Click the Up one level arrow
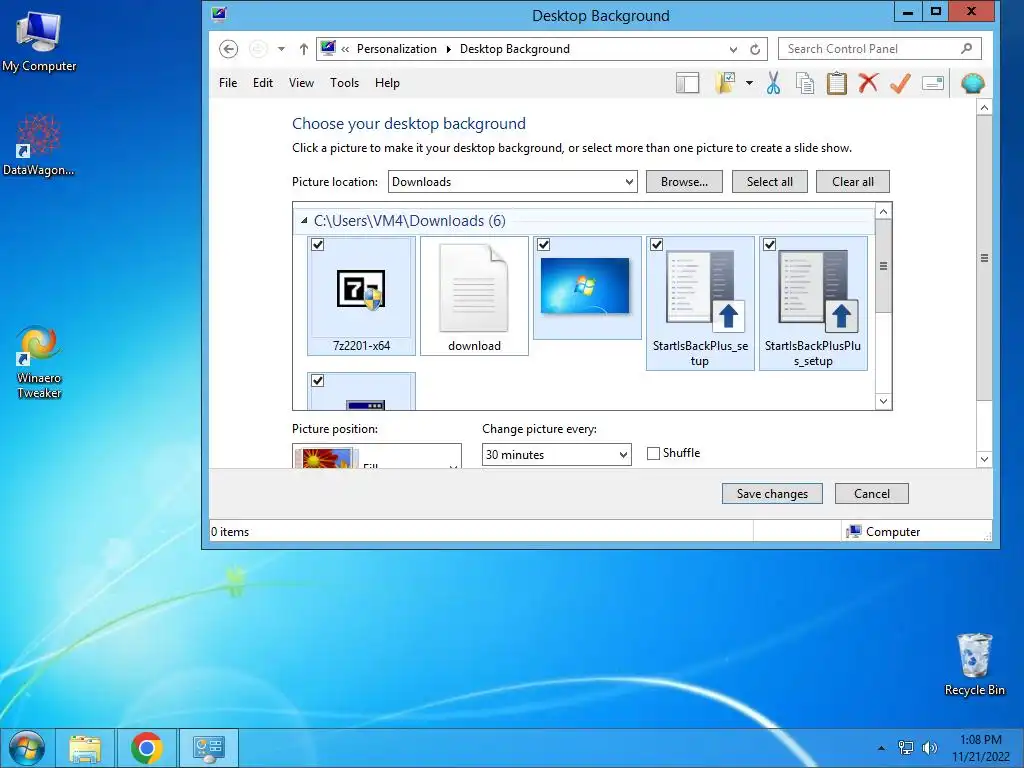 [304, 49]
